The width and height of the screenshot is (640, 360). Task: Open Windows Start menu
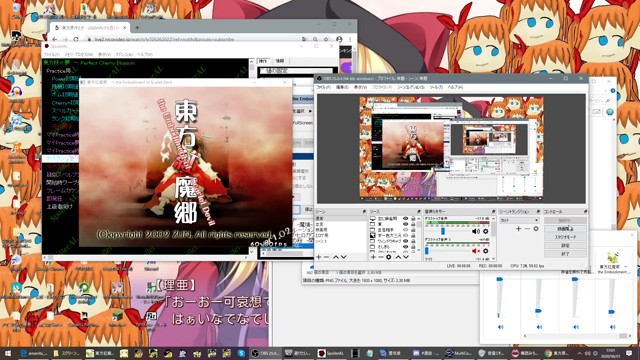(x=7, y=353)
